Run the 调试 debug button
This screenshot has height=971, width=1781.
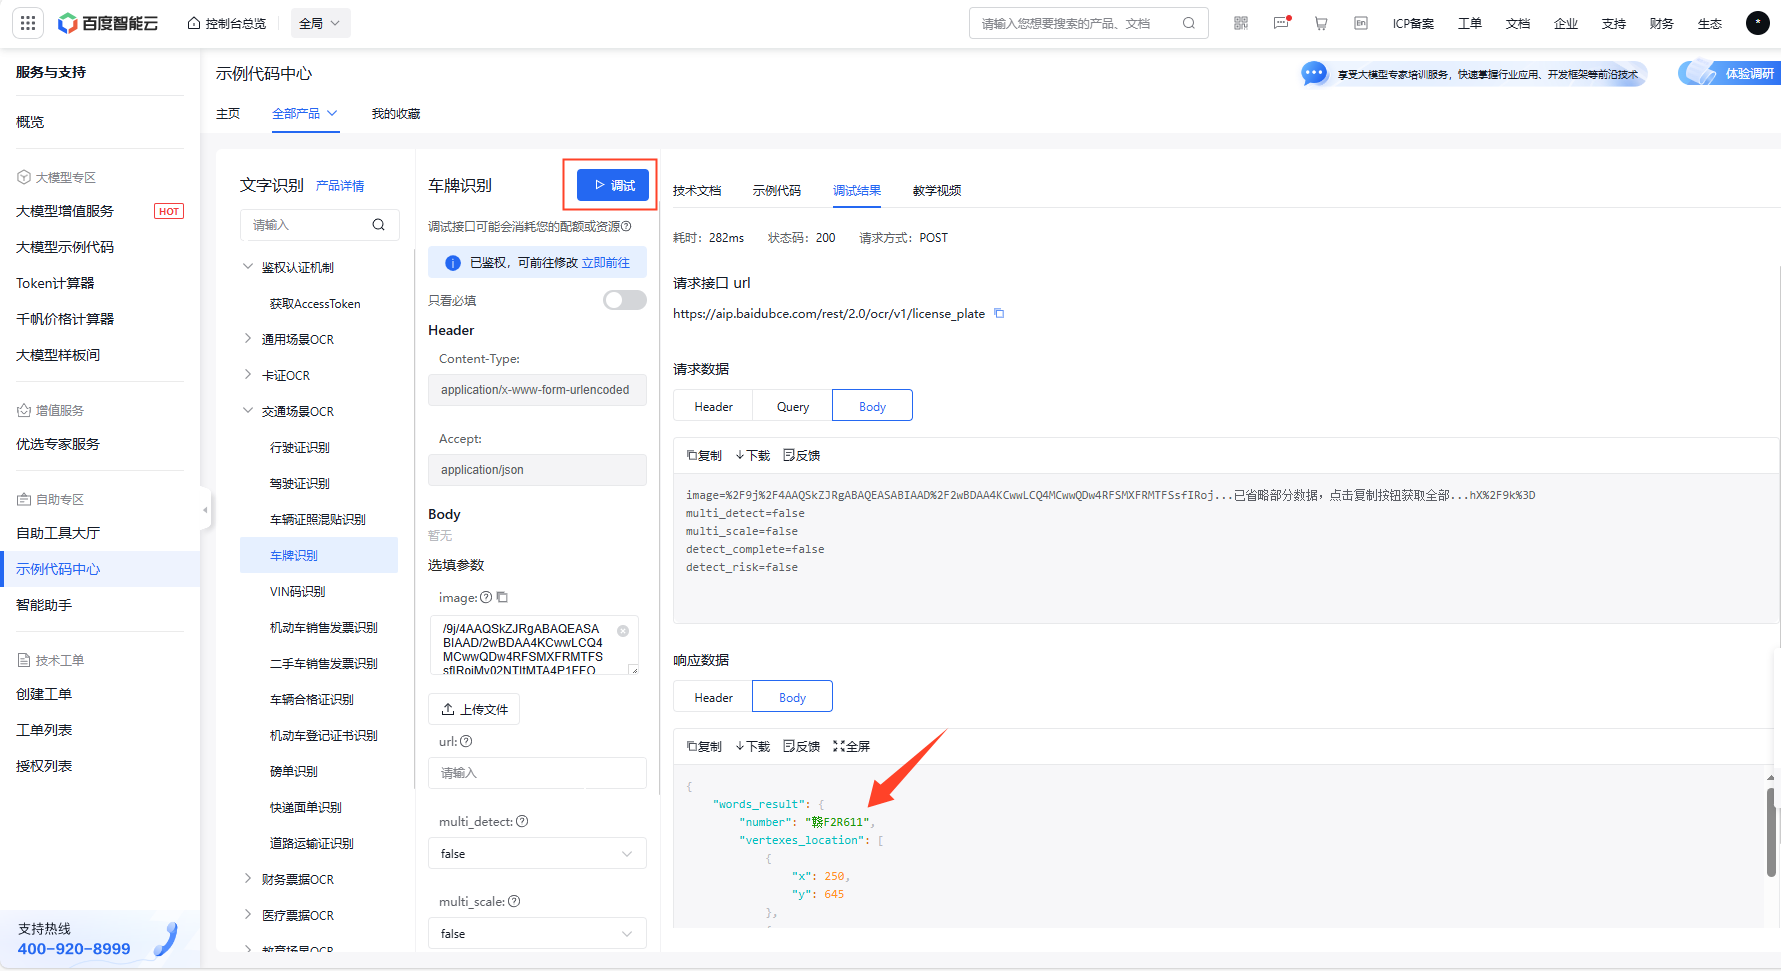(x=613, y=185)
